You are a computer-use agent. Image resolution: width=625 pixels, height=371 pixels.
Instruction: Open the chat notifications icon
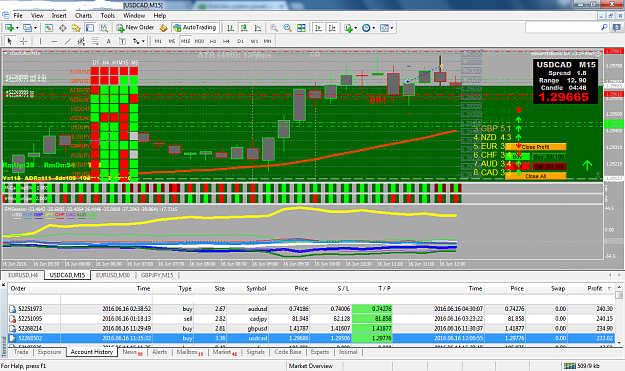pyautogui.click(x=616, y=27)
